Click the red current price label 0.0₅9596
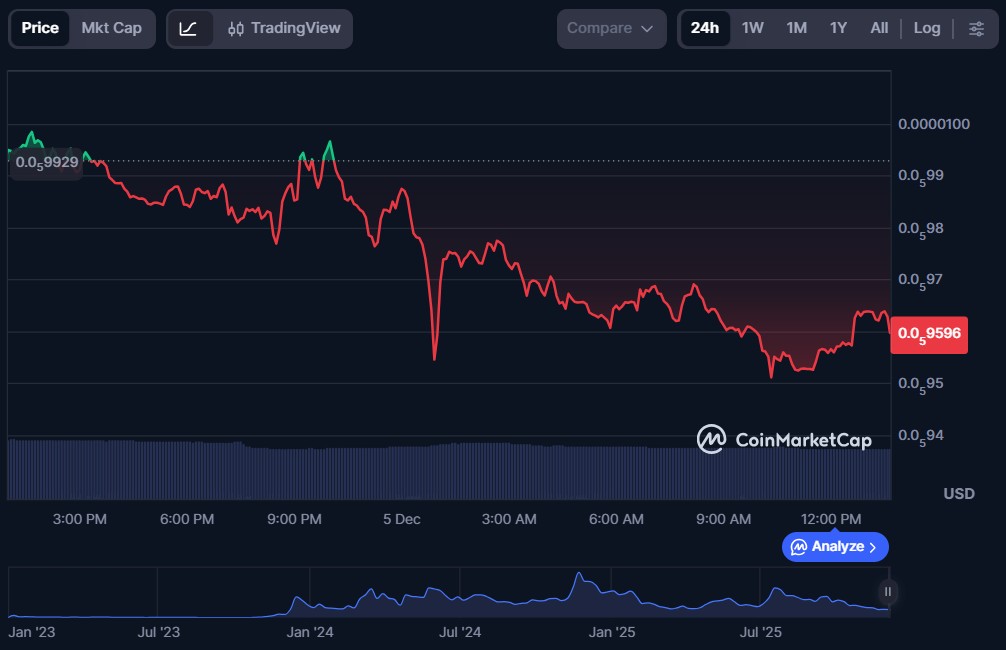The image size is (1006, 650). [x=930, y=334]
